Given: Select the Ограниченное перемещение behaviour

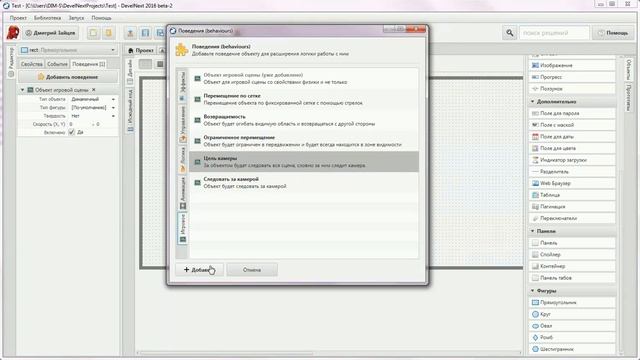Looking at the screenshot, I should [x=304, y=141].
